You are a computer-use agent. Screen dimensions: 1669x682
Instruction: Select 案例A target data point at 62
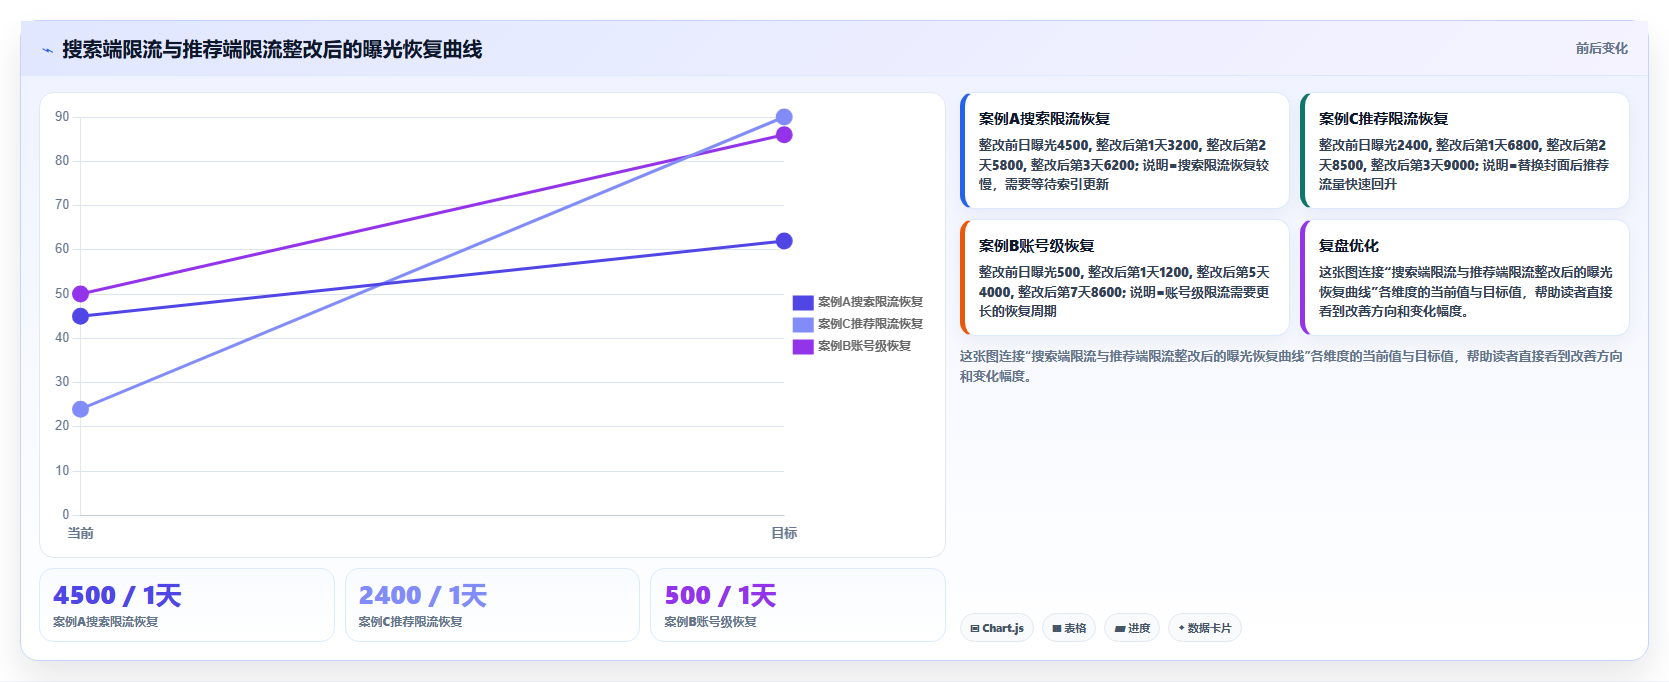point(784,241)
